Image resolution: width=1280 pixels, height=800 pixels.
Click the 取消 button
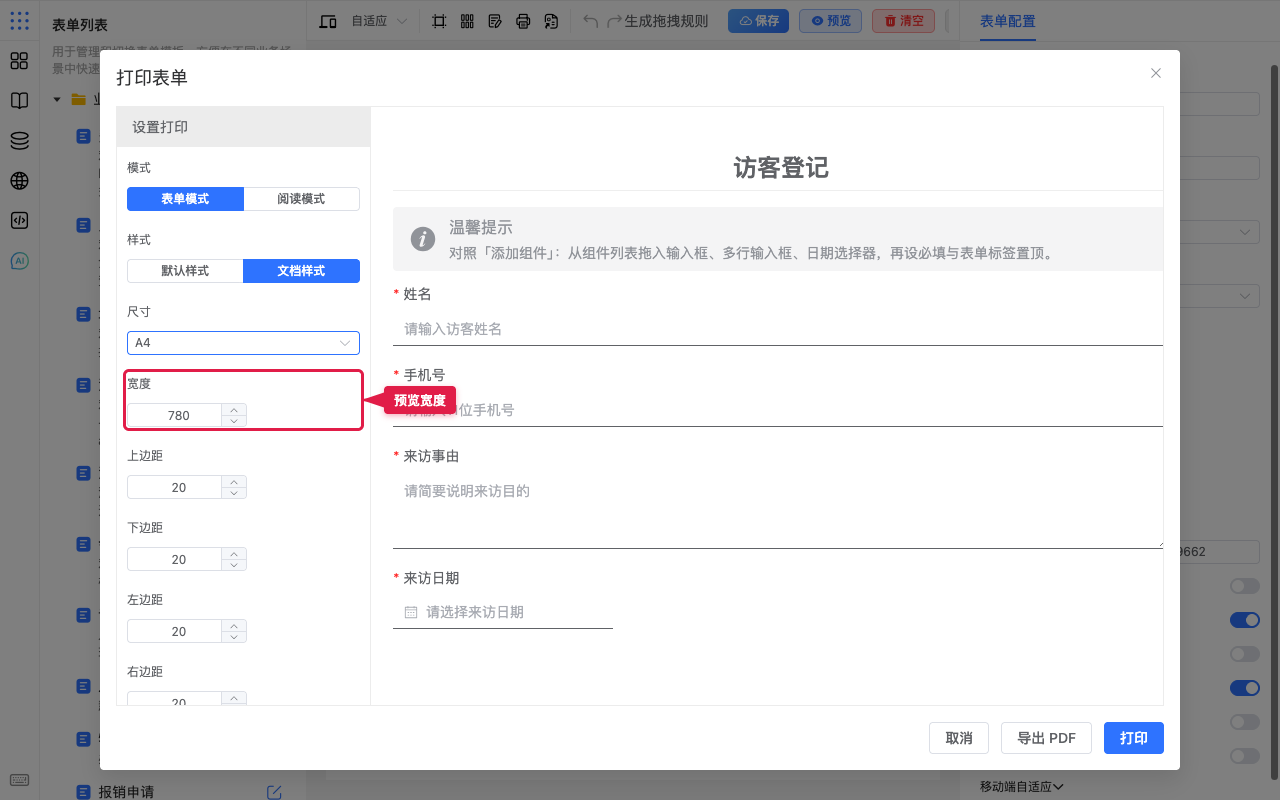[958, 738]
